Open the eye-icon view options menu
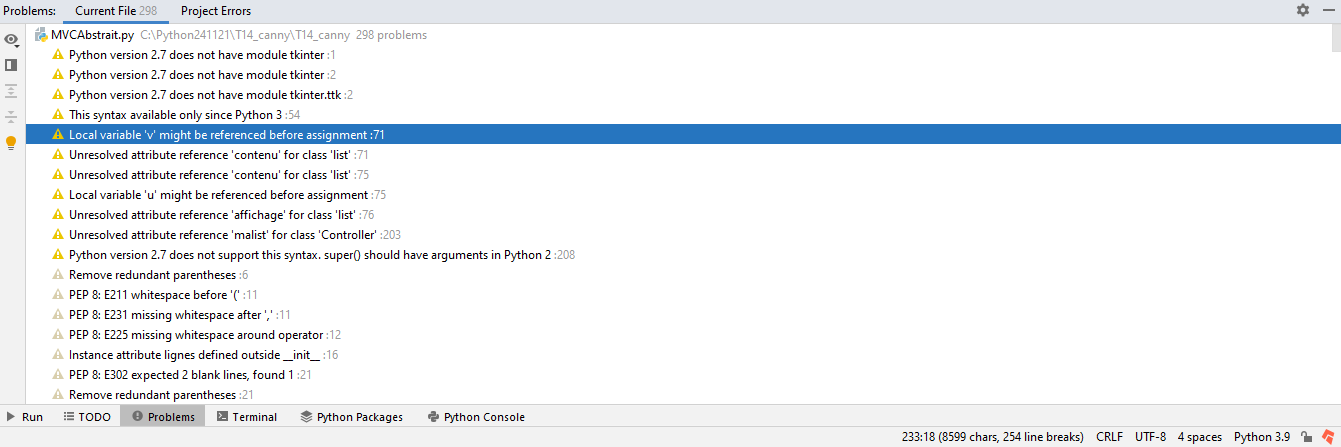1341x447 pixels. click(11, 40)
